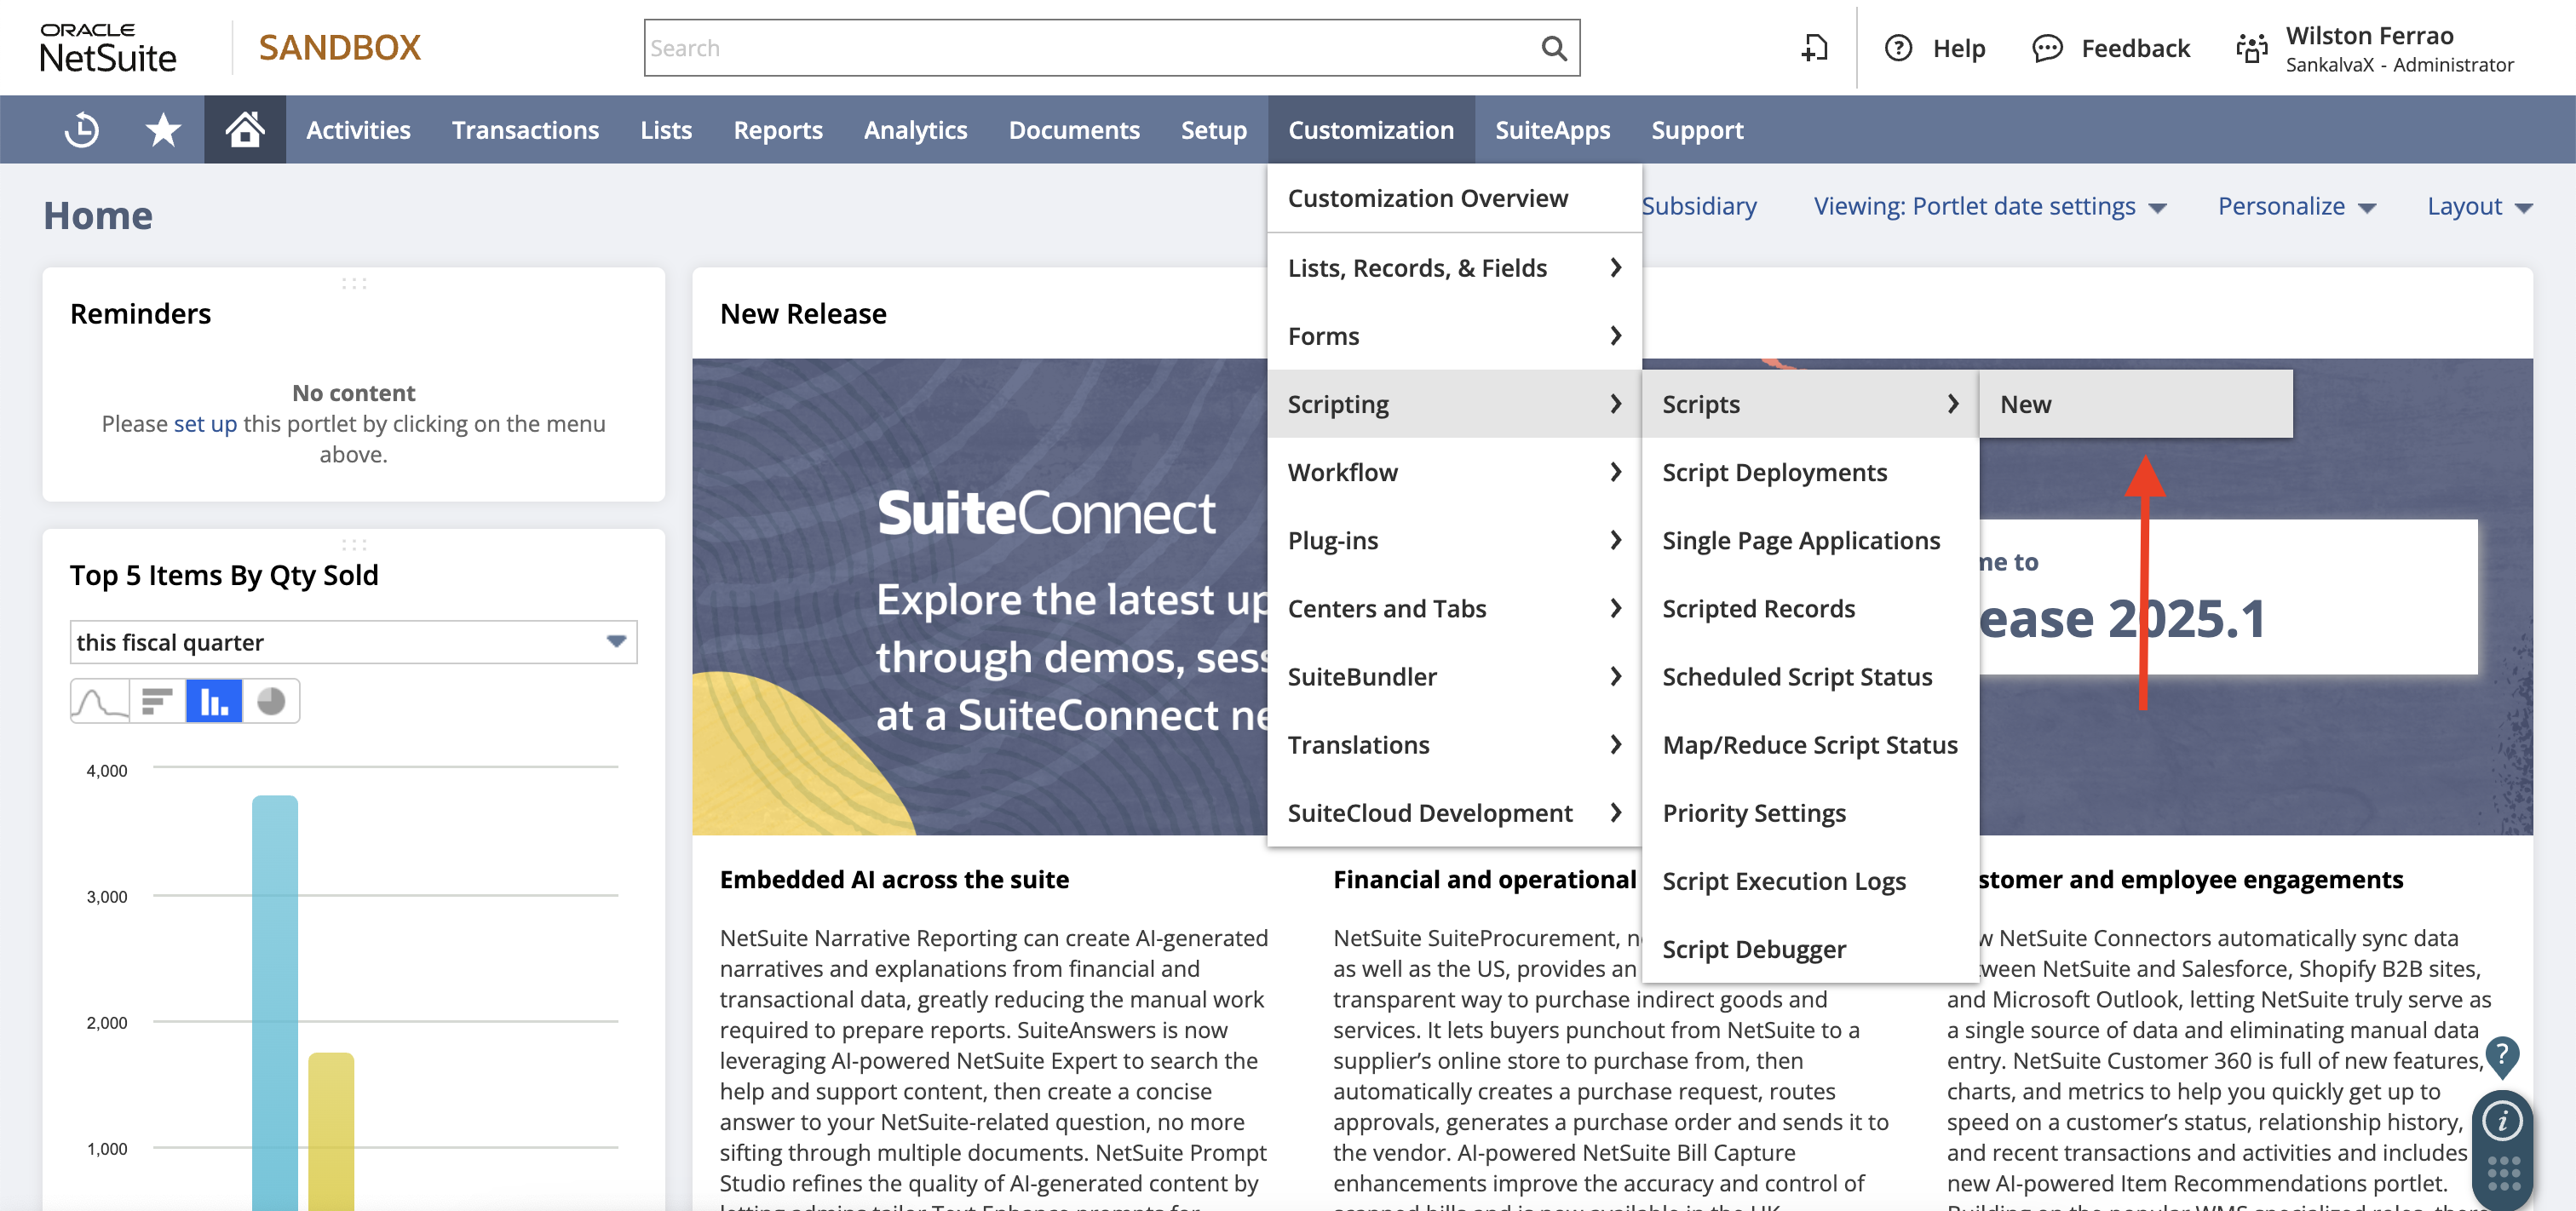Viewport: 2576px width, 1211px height.
Task: Click the circular info icon
Action: [x=2502, y=1120]
